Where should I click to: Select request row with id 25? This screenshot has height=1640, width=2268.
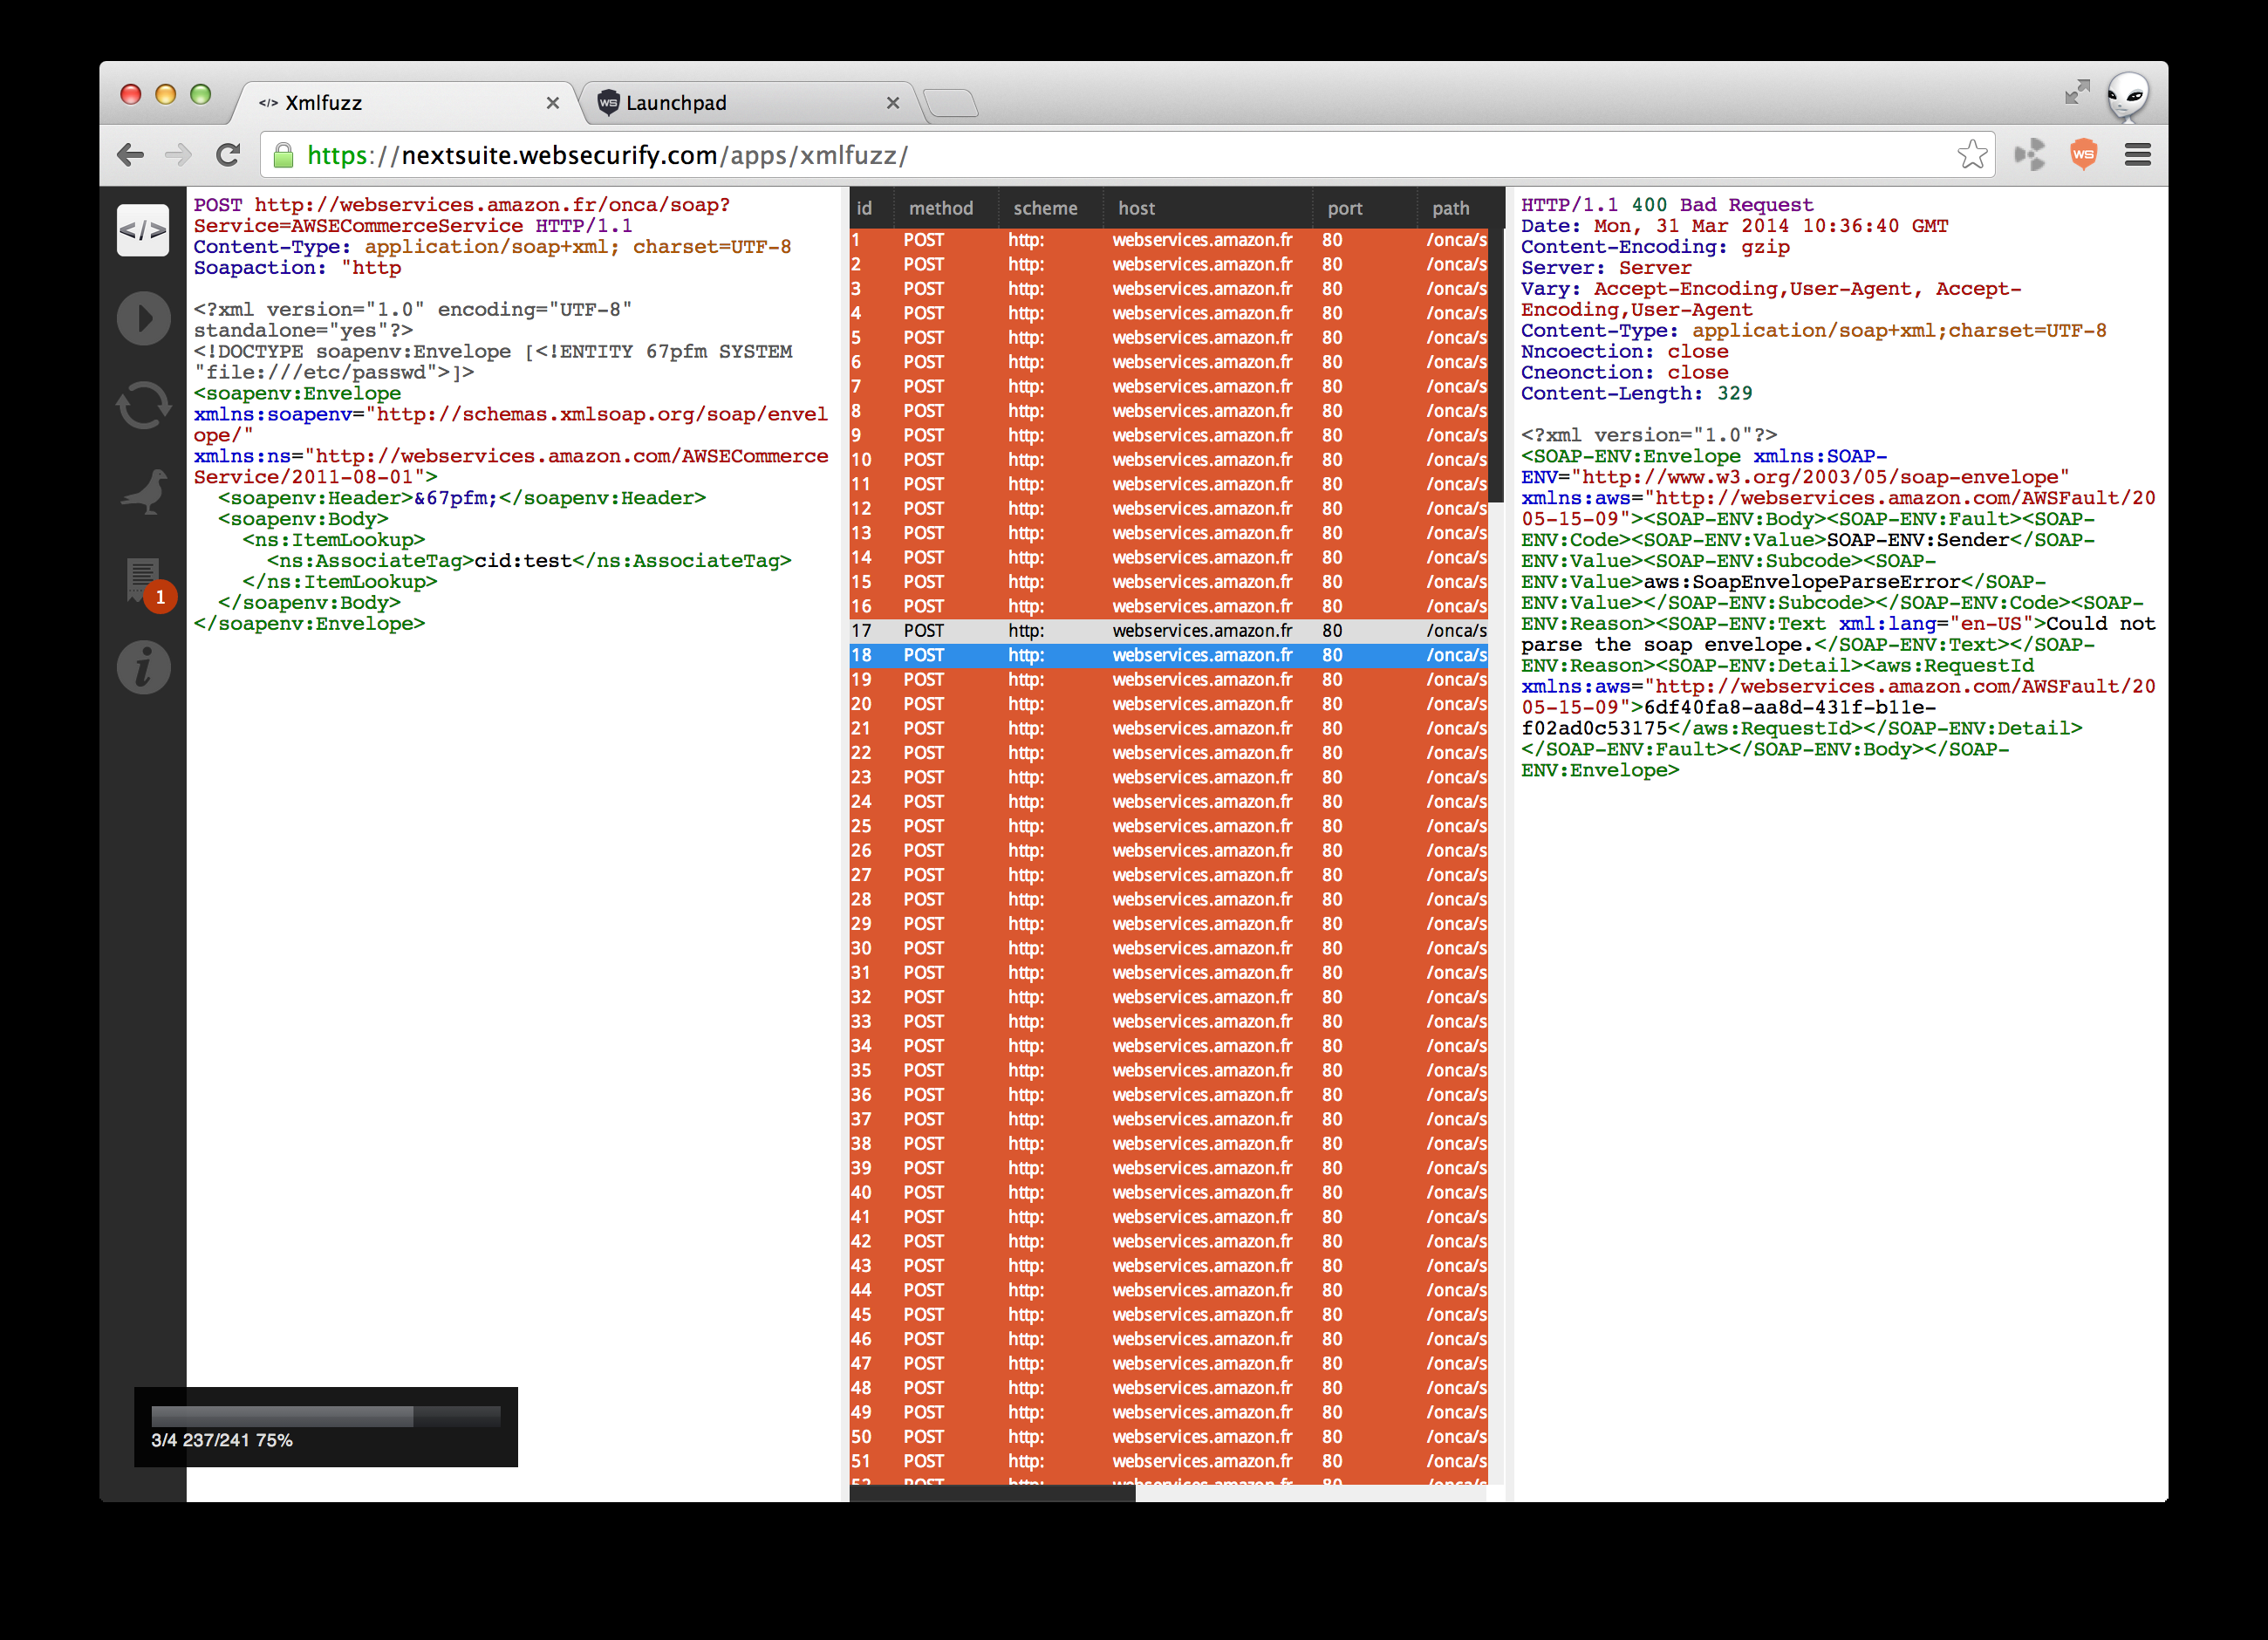click(1167, 826)
